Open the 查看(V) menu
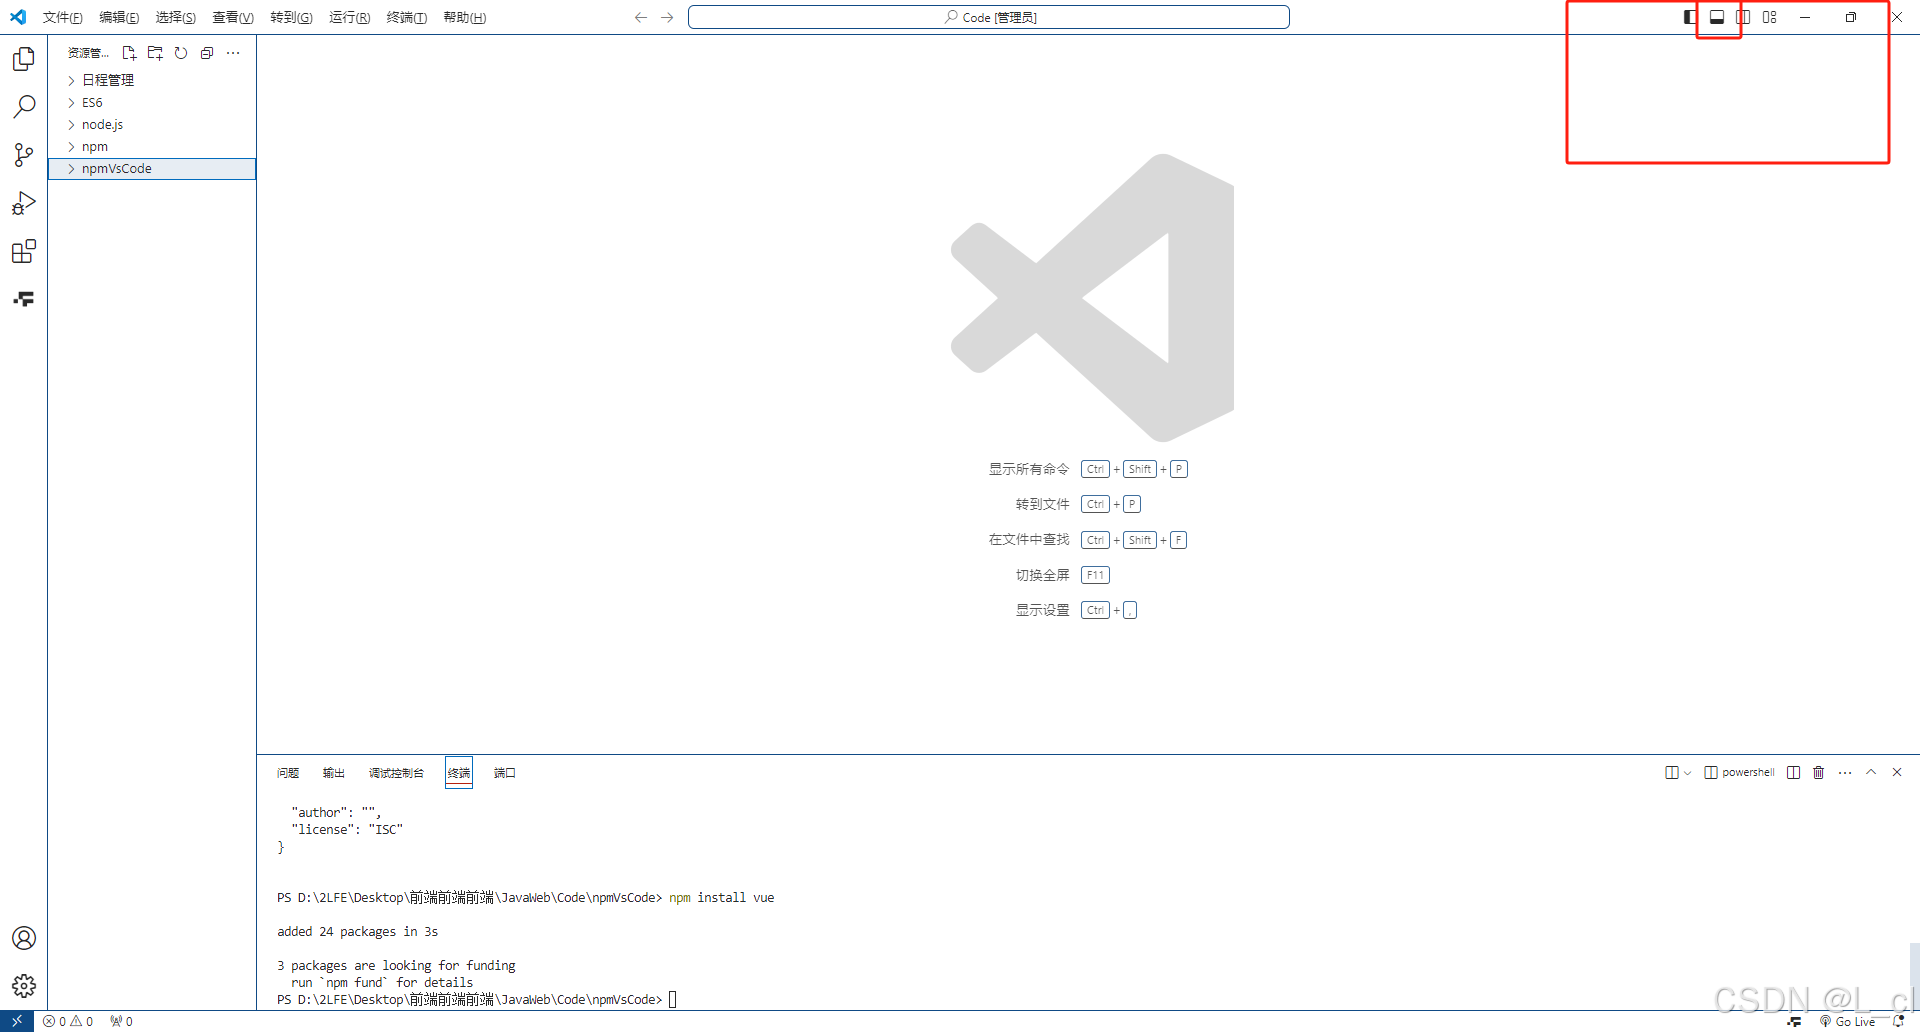Viewport: 1920px width, 1032px height. point(232,17)
